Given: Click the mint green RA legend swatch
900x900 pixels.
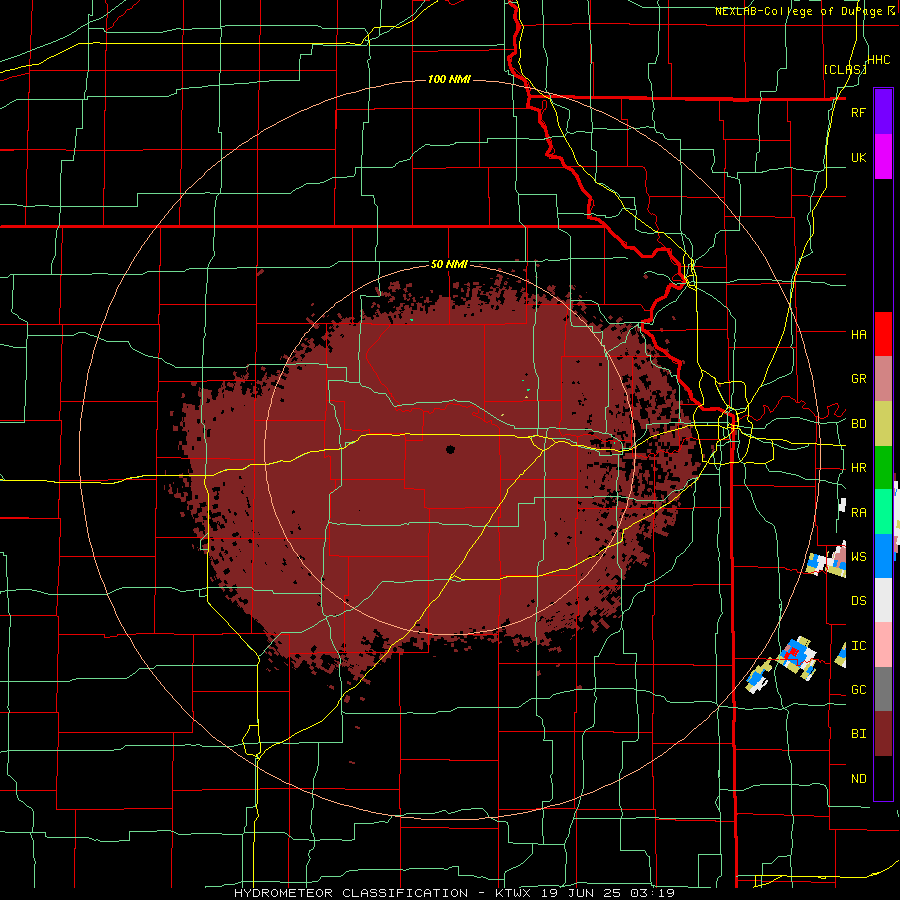Looking at the screenshot, I should (883, 512).
